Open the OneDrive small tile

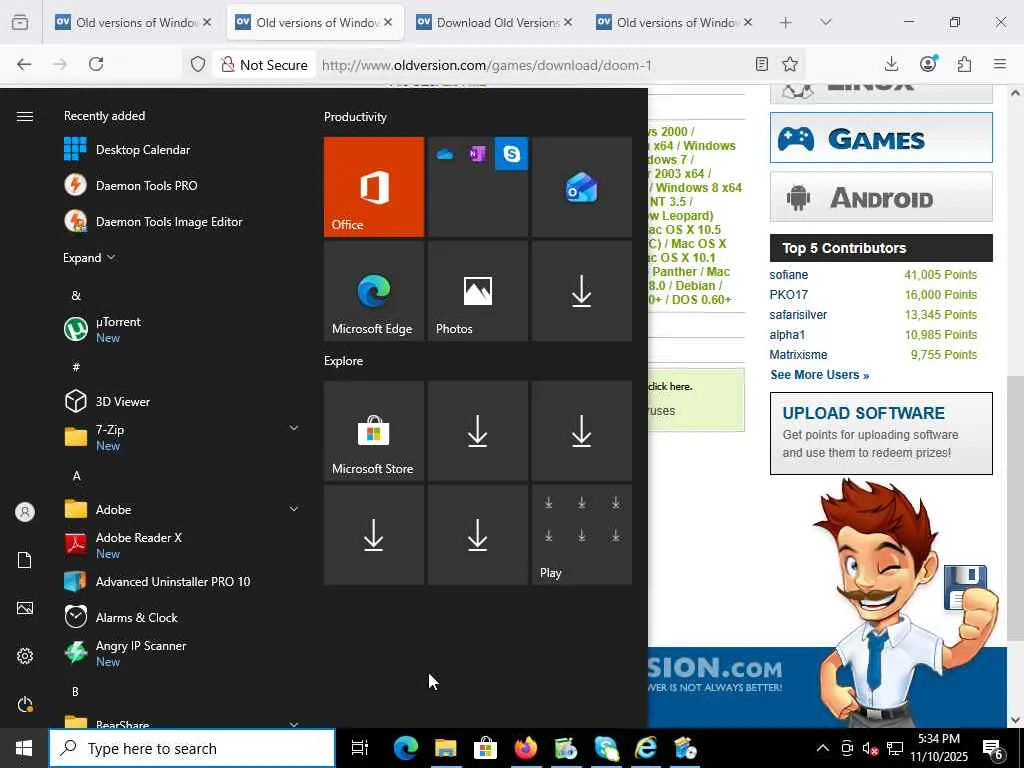[445, 154]
